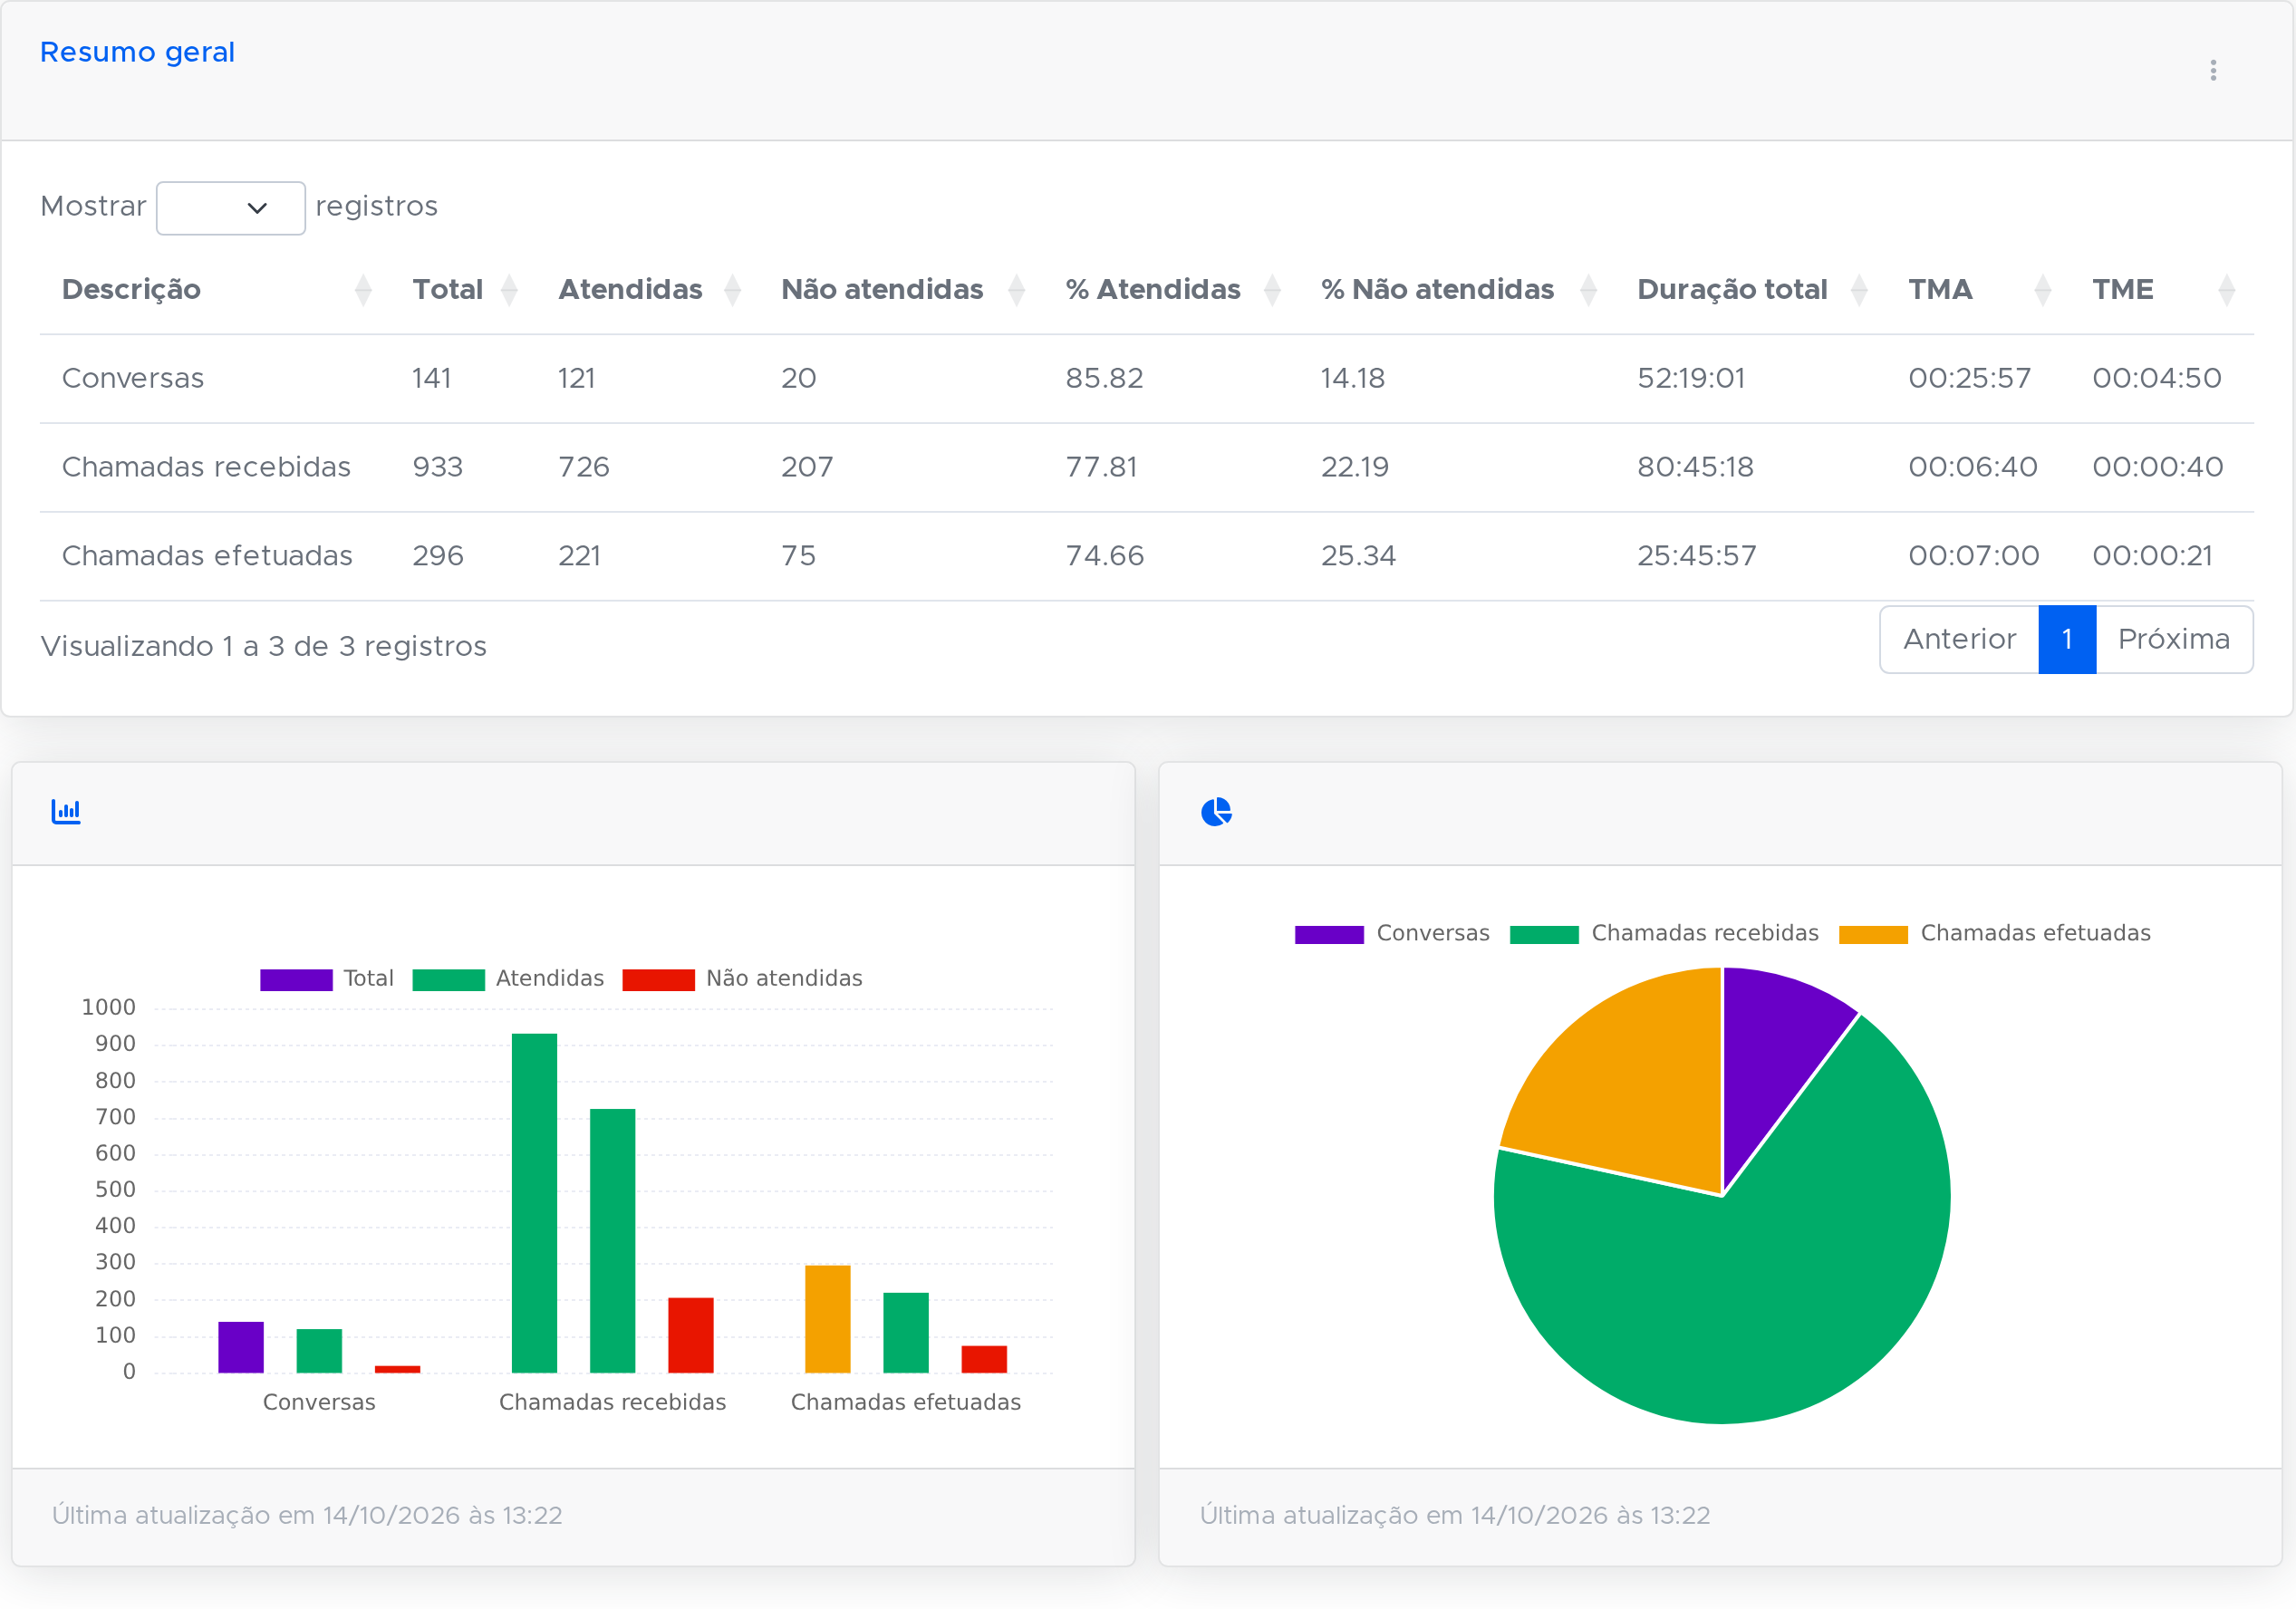Screen dimensions: 2296x1609
Task: Go to the Próxima page
Action: (x=2174, y=640)
